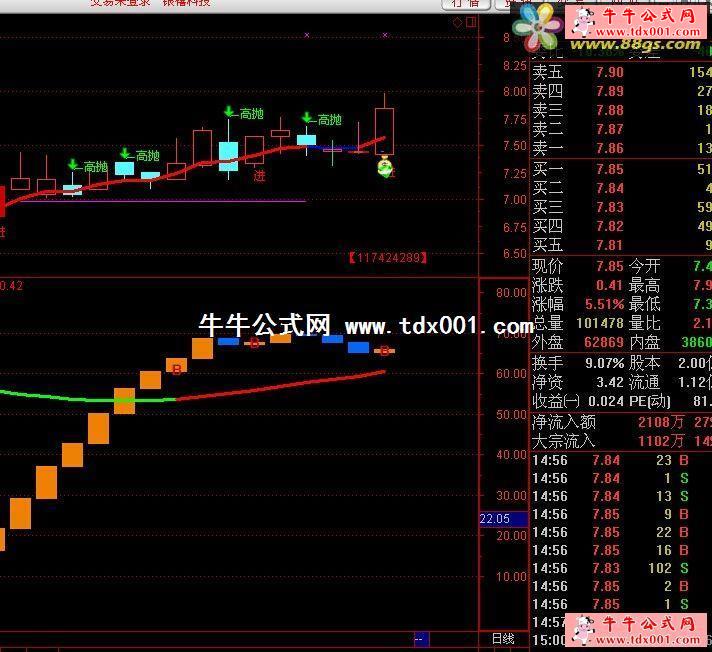712x652 pixels.
Task: Click the 净流入额 value row
Action: (620, 422)
